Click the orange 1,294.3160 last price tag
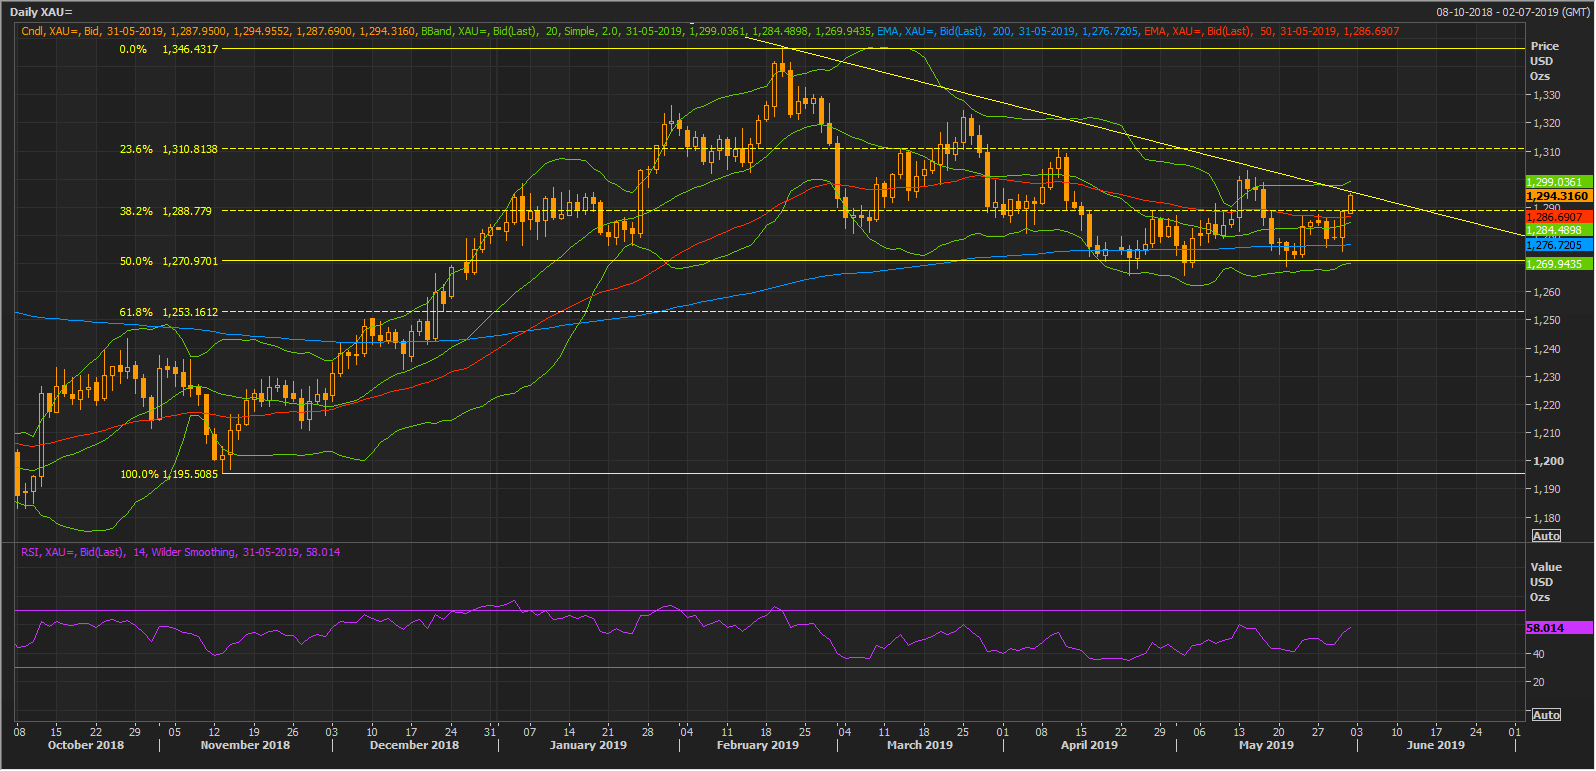This screenshot has height=771, width=1596. 1558,196
